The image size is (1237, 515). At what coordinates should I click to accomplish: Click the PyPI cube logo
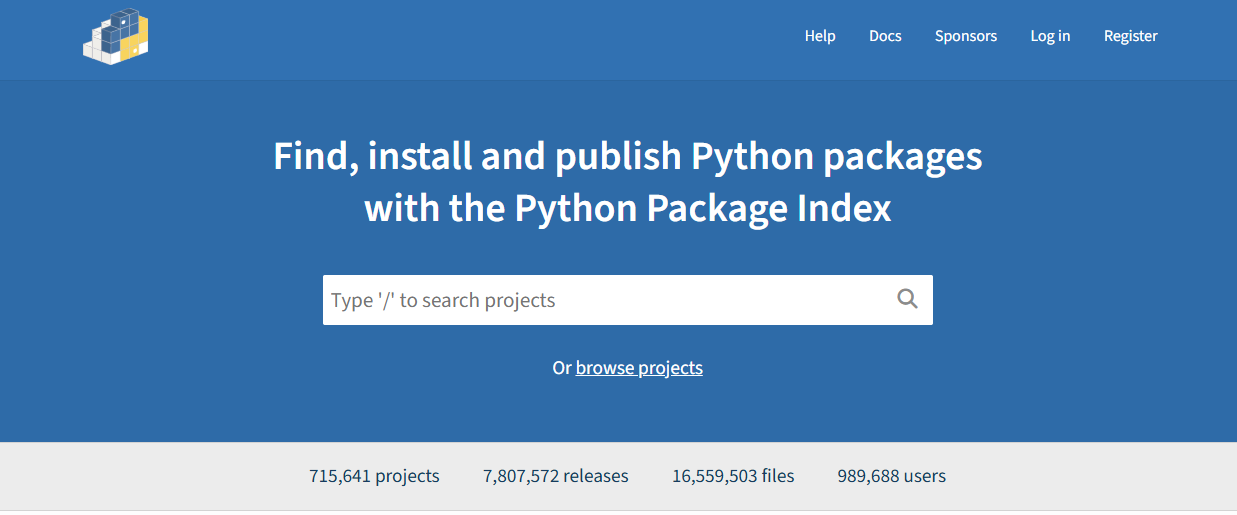click(x=115, y=37)
